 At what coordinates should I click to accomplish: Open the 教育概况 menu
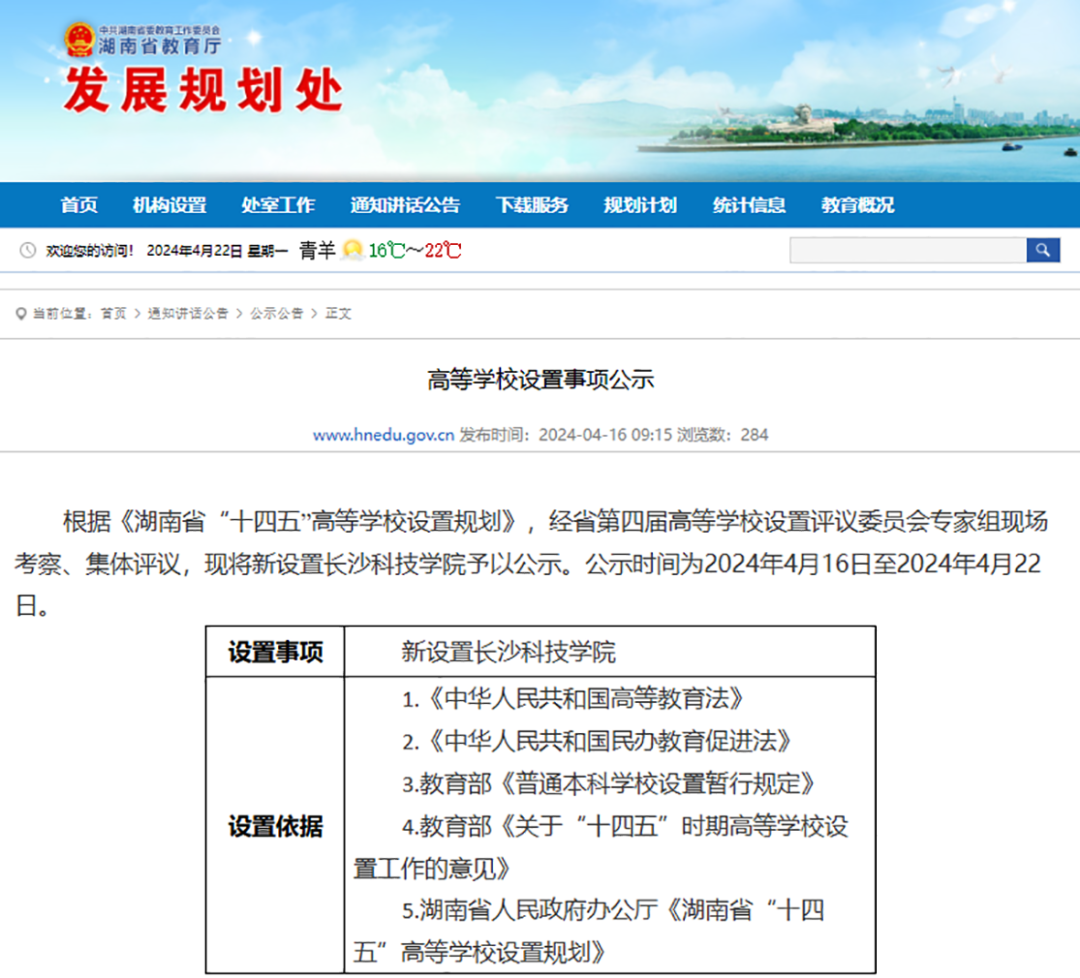[856, 205]
